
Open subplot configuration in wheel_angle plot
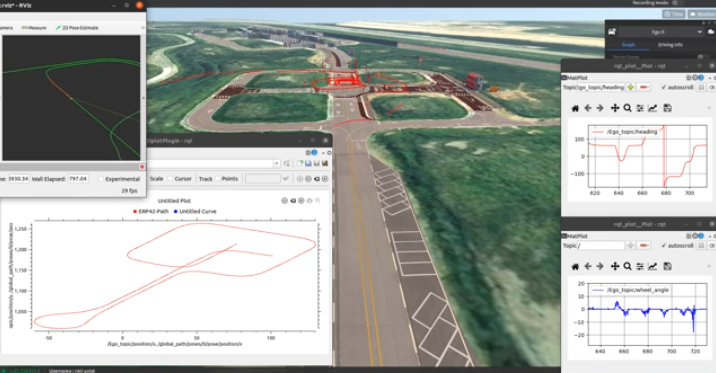tap(640, 266)
